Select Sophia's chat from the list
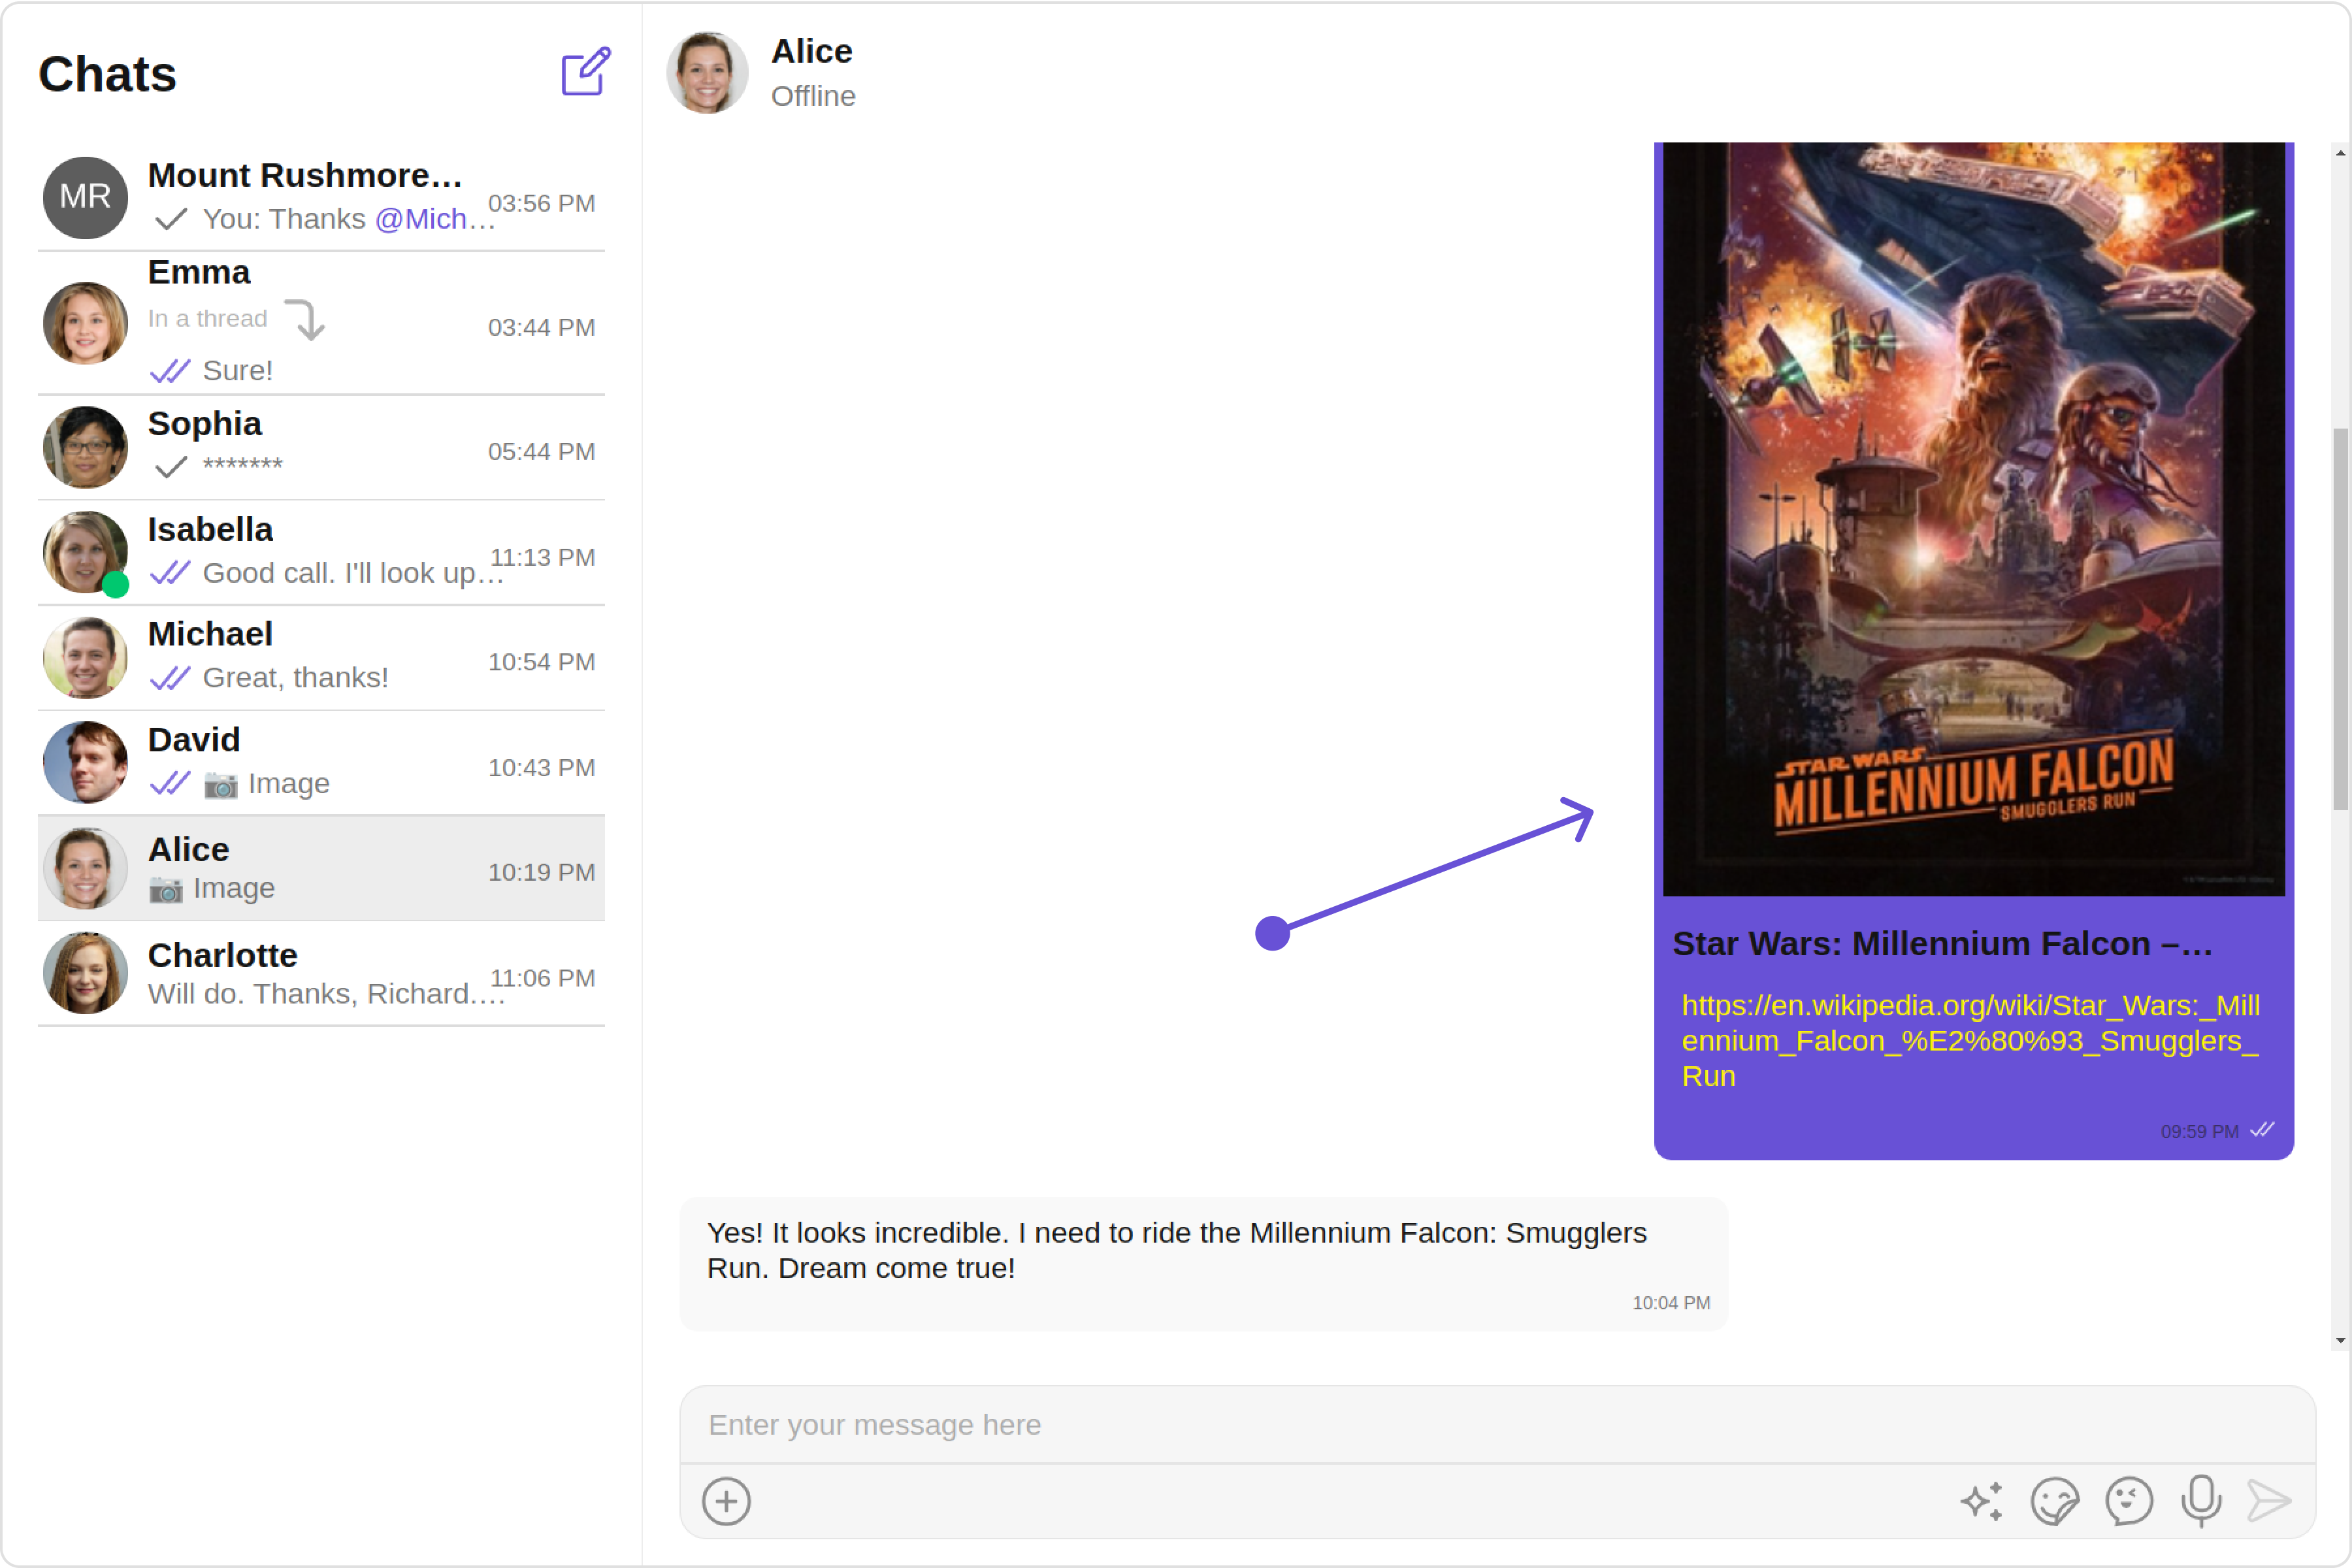2352x1568 pixels. (320, 446)
